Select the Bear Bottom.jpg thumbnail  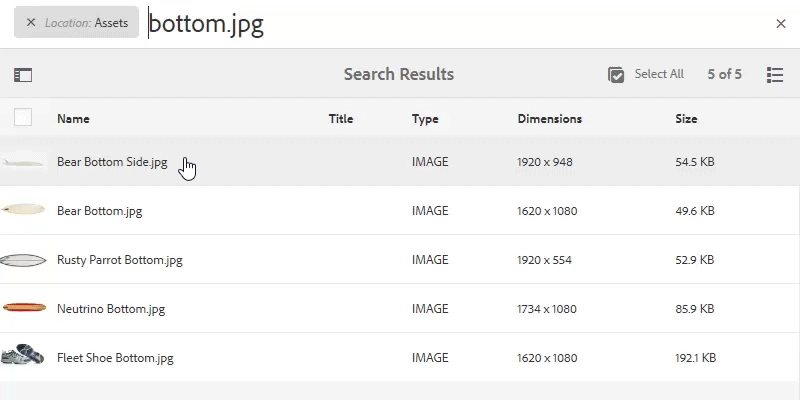[23, 210]
